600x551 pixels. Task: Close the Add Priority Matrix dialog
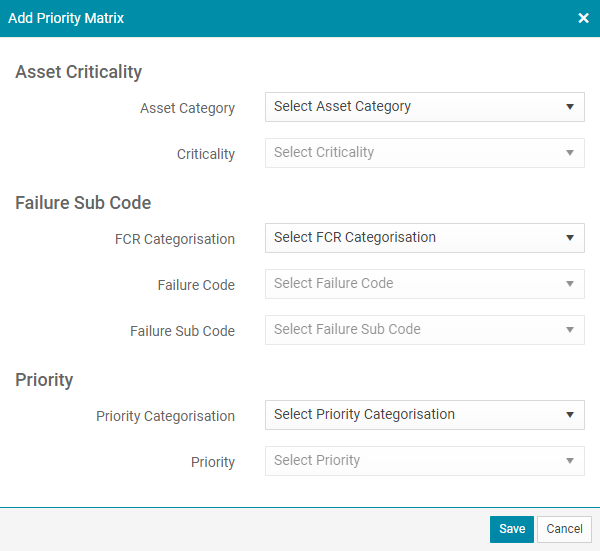coord(583,18)
